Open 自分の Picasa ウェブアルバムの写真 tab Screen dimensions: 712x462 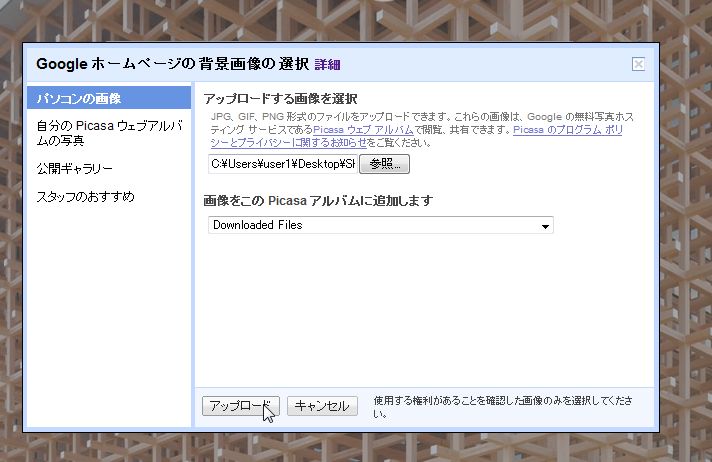tap(109, 133)
